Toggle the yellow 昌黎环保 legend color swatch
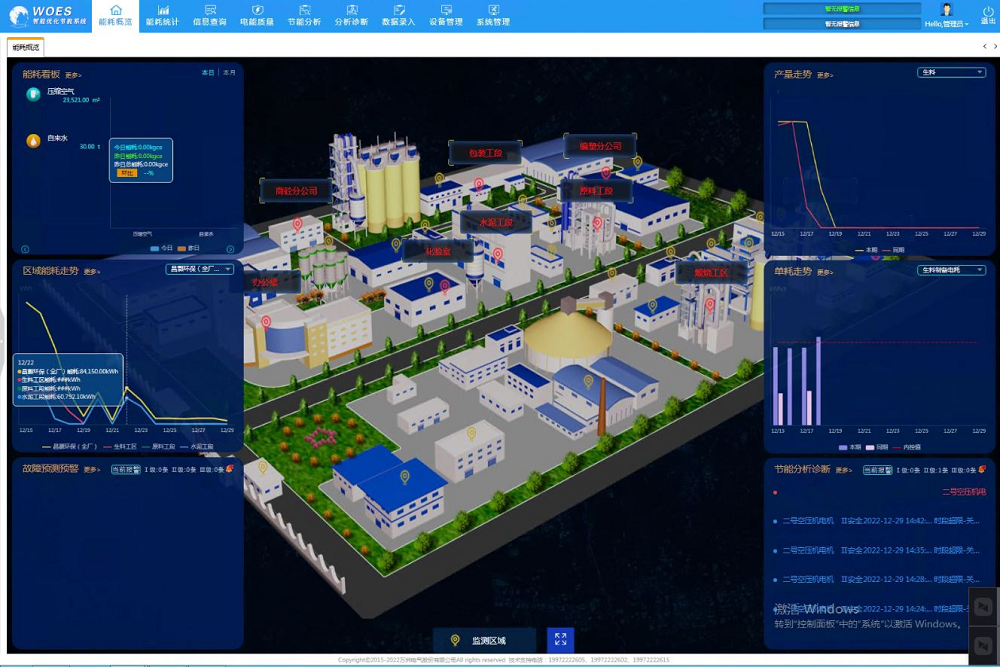1000x667 pixels. 46,447
